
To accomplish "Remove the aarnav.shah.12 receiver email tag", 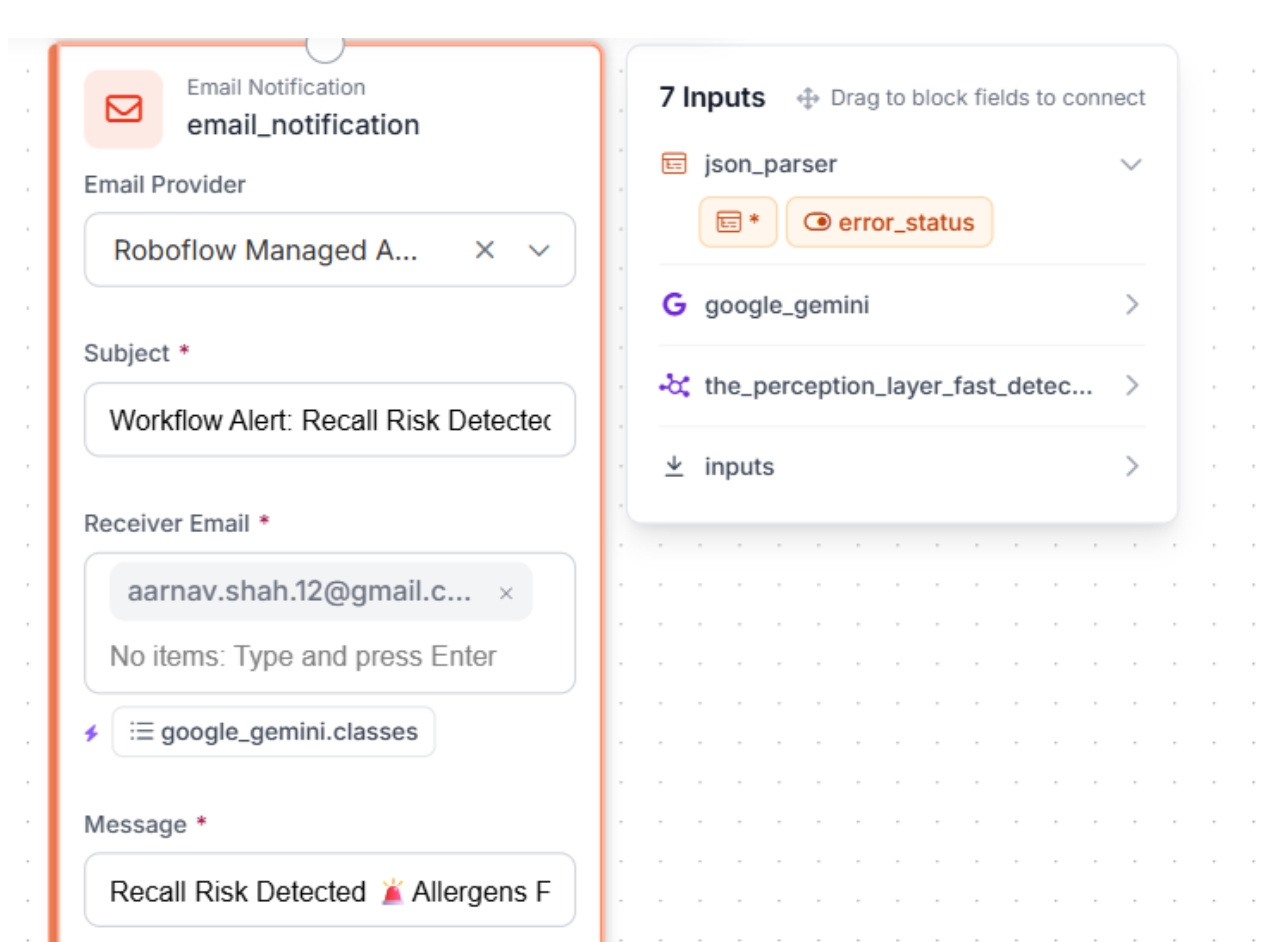I will 506,593.
